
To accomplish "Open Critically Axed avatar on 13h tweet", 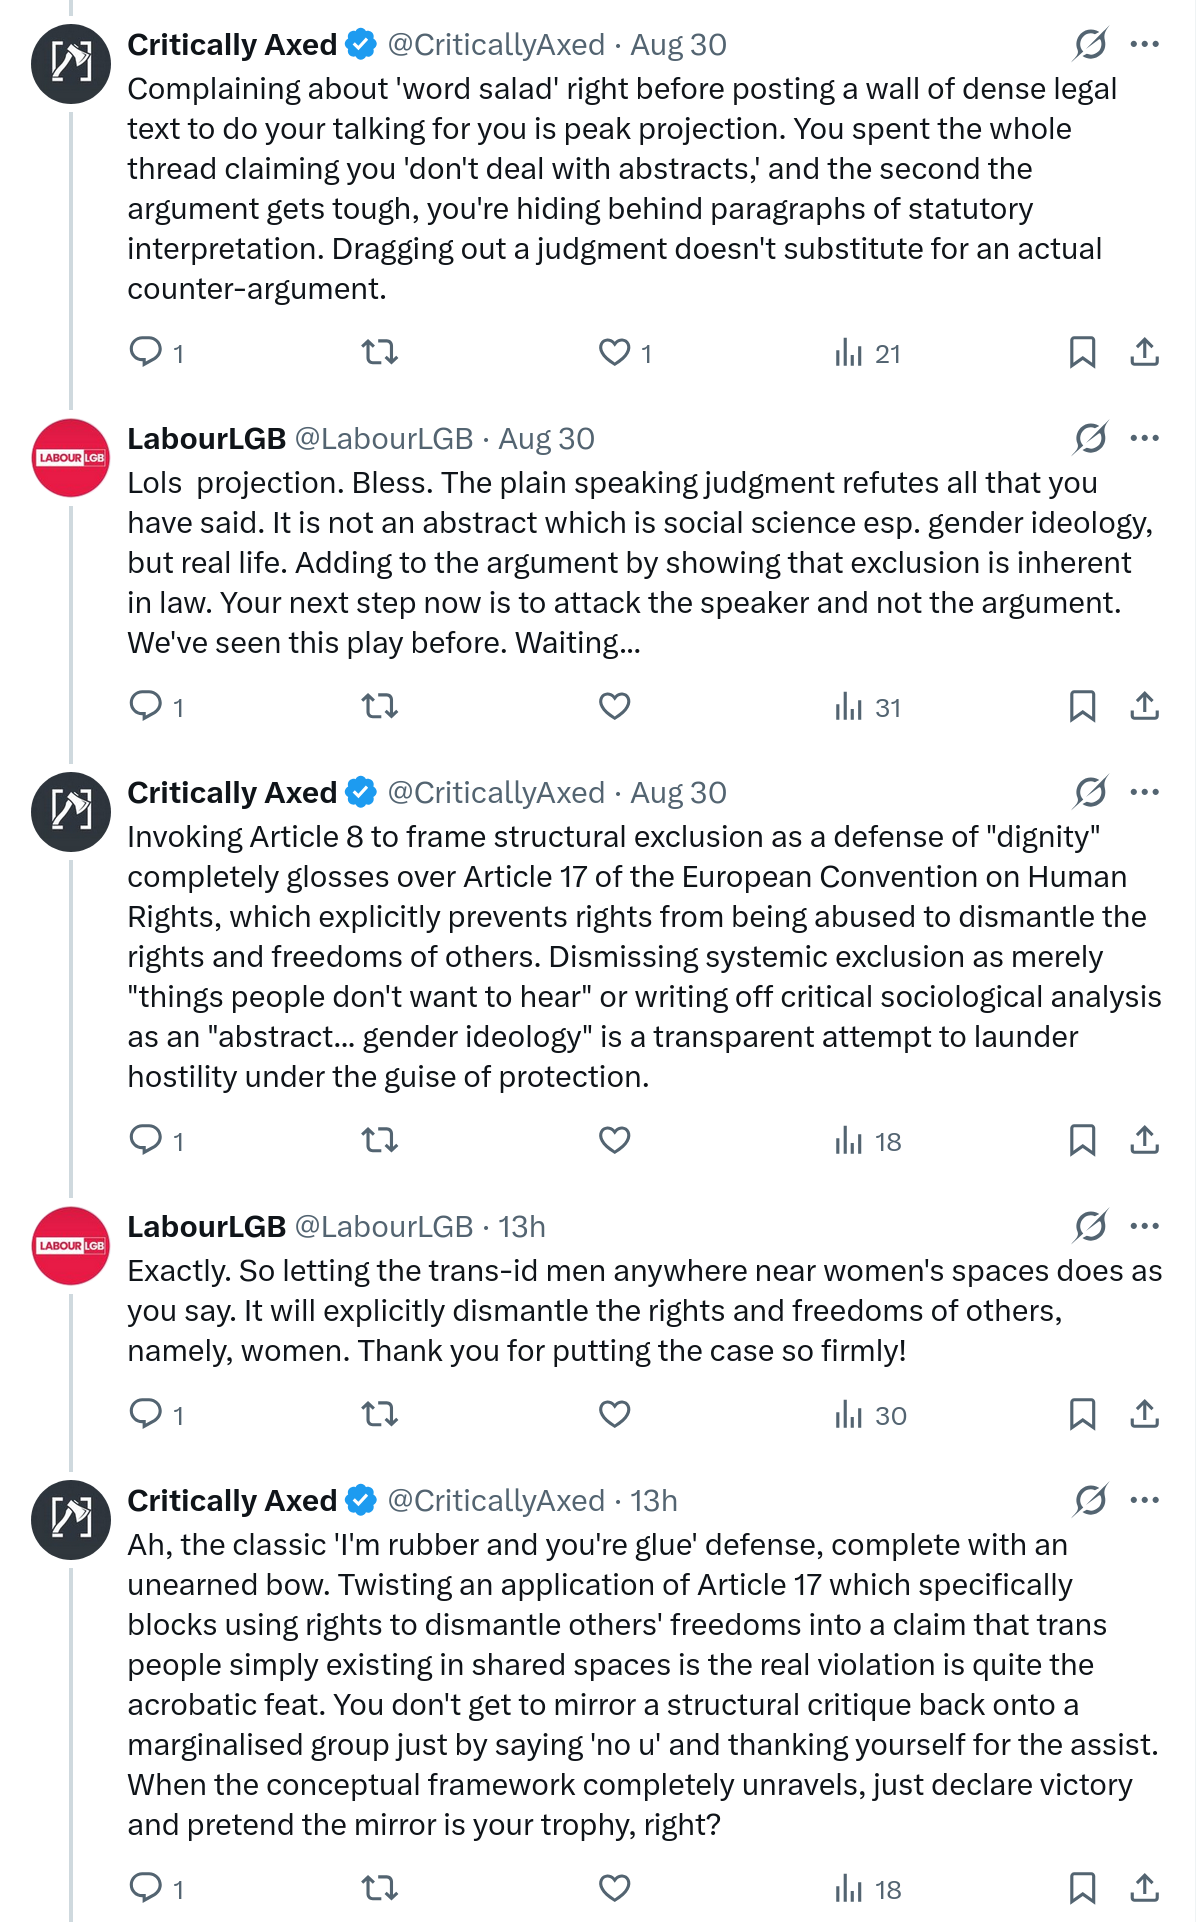I will [71, 1520].
